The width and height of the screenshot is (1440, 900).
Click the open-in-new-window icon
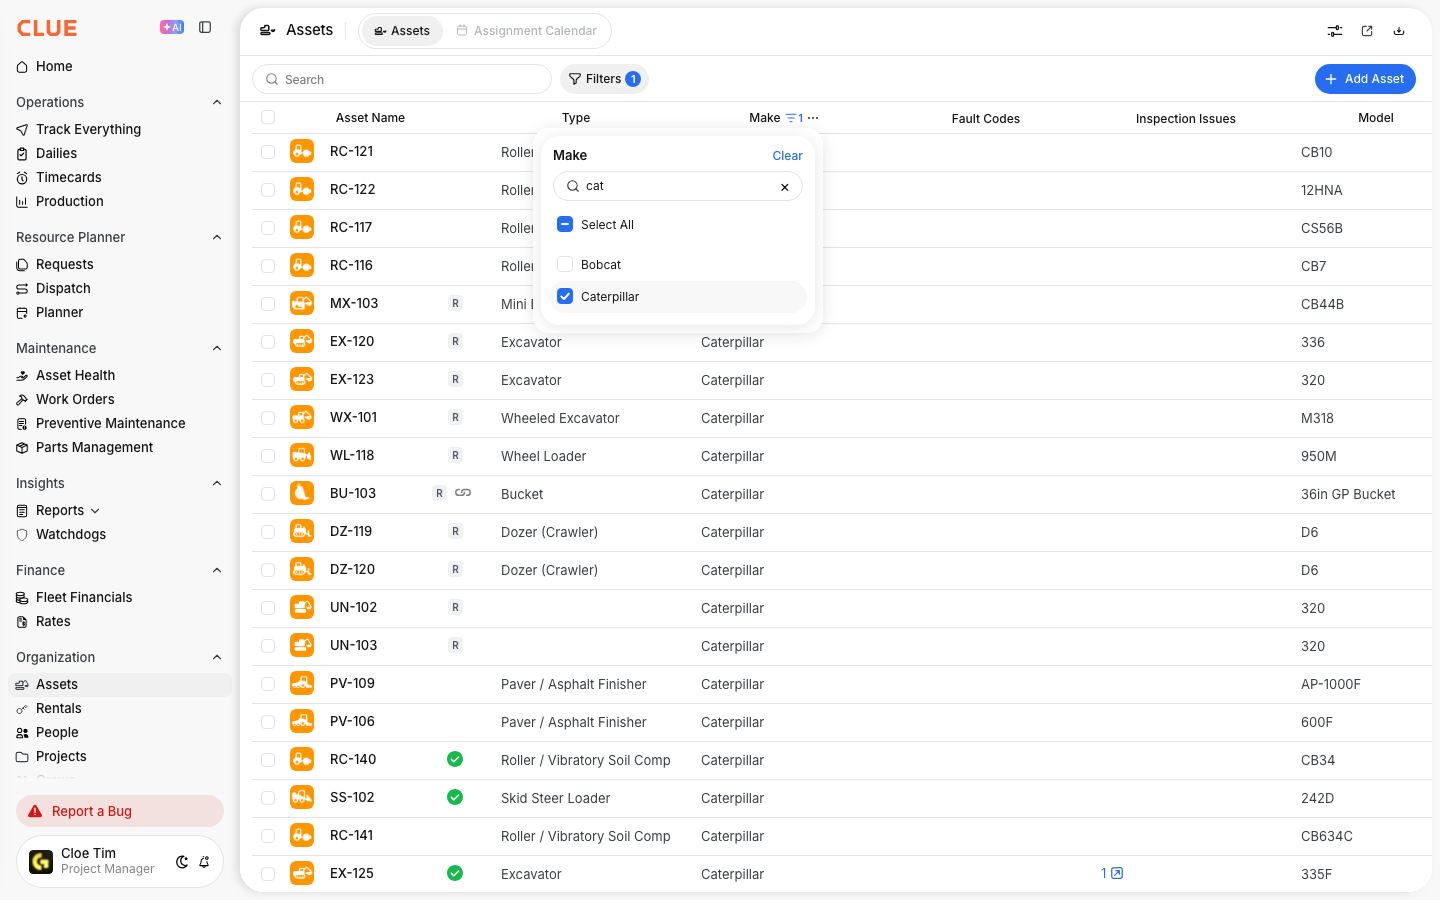pyautogui.click(x=1367, y=31)
